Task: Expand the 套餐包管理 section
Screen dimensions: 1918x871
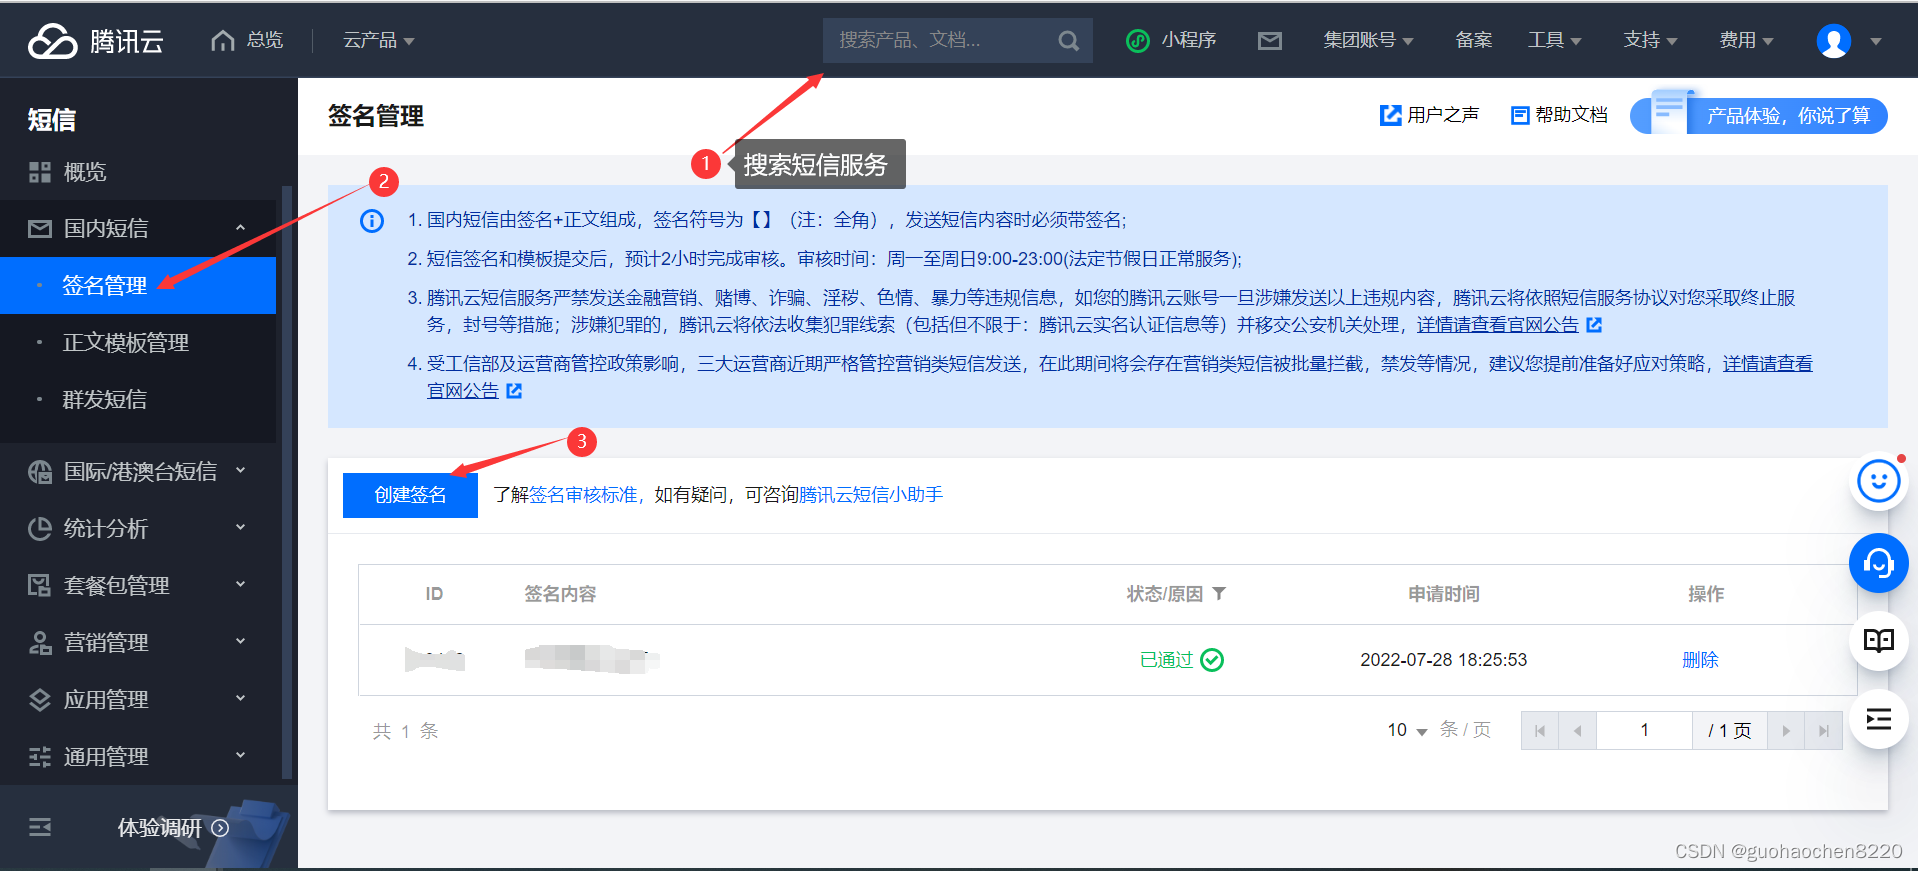Action: point(240,584)
